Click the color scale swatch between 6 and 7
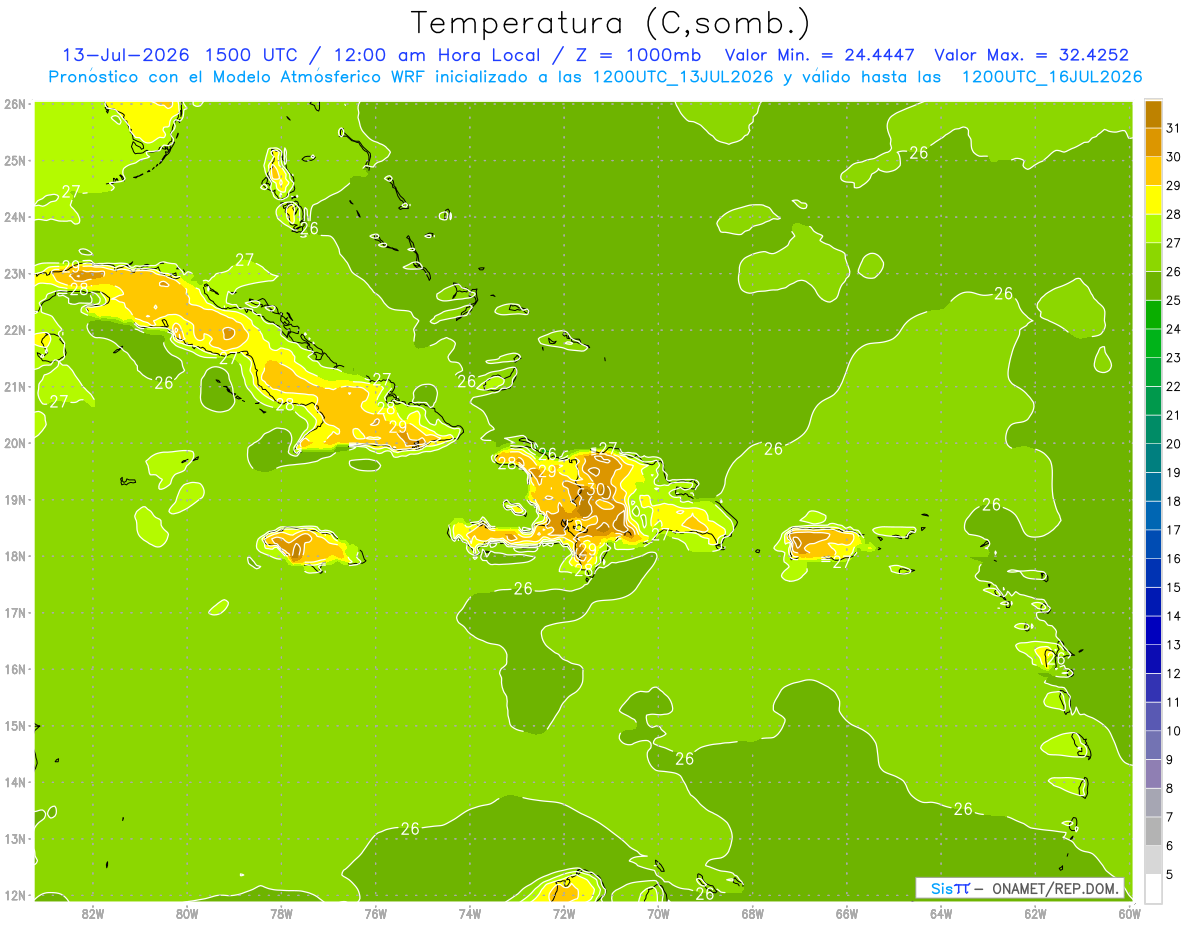This screenshot has width=1200, height=927. (x=1153, y=831)
